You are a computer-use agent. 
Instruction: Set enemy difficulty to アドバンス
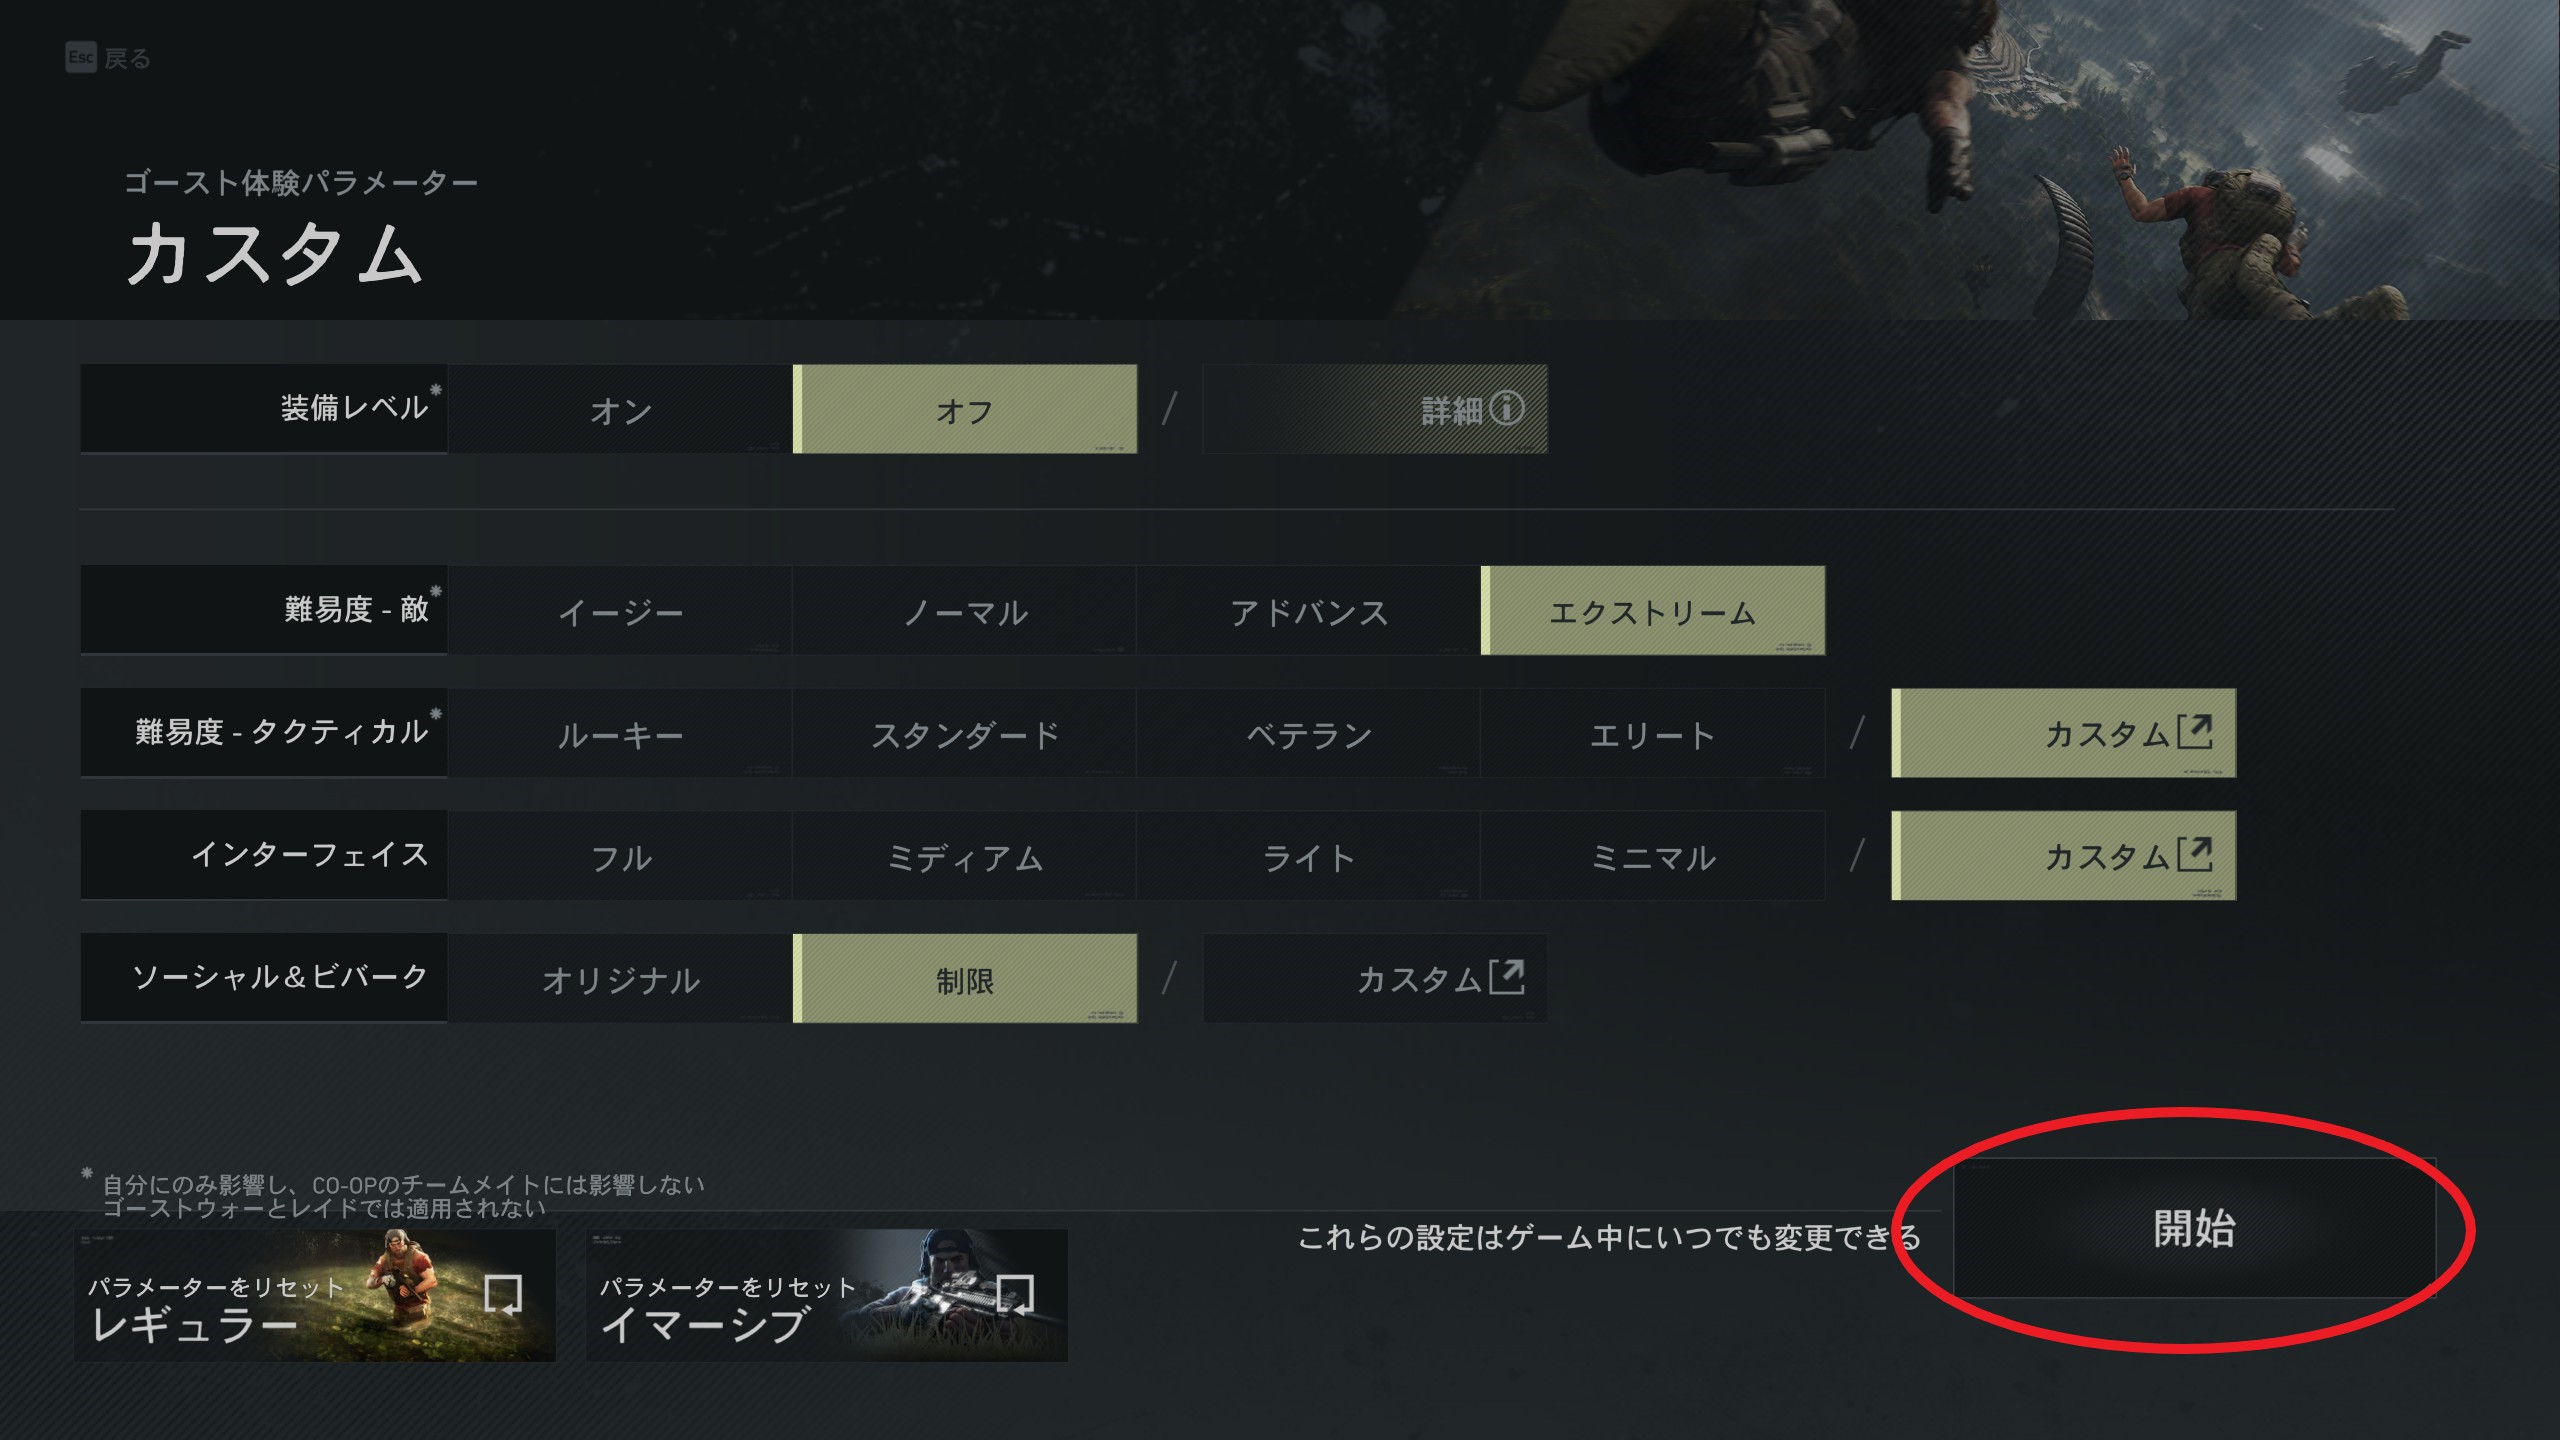point(1308,611)
